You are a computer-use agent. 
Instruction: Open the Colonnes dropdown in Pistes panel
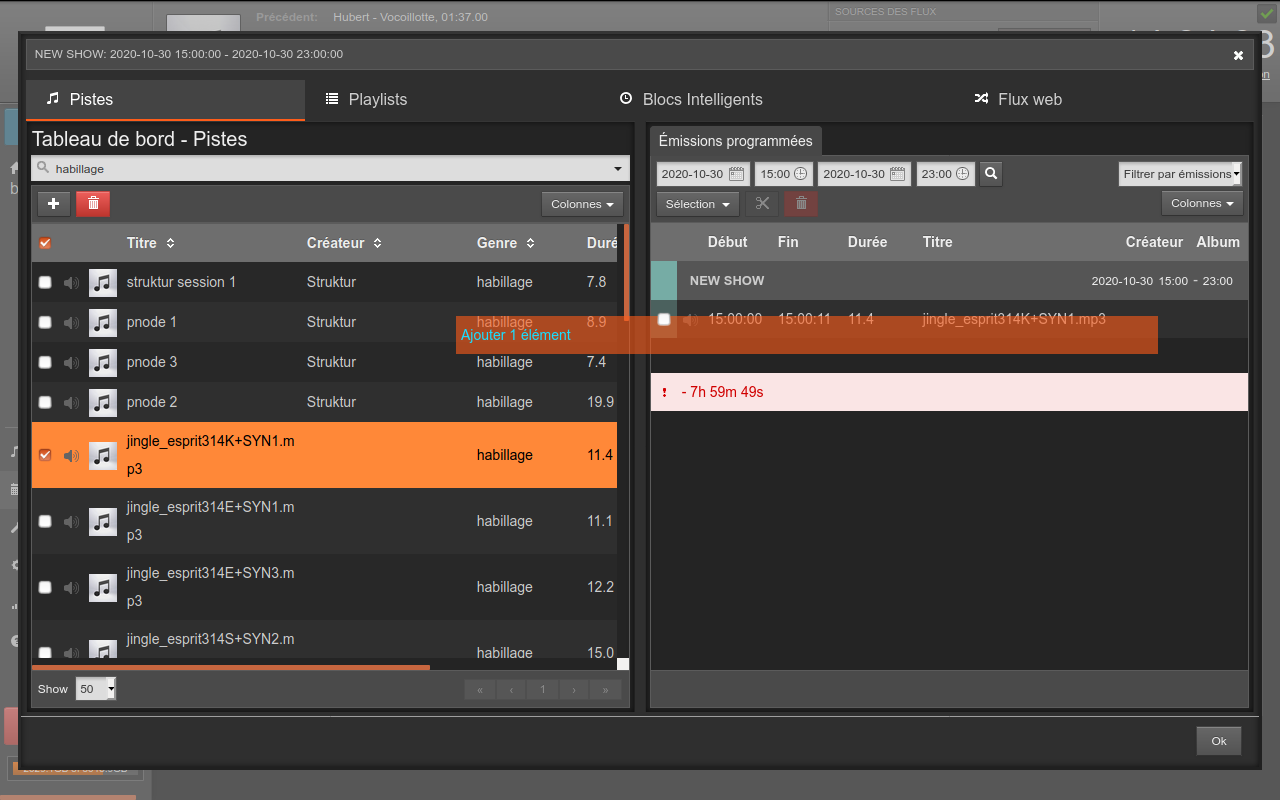click(x=582, y=204)
